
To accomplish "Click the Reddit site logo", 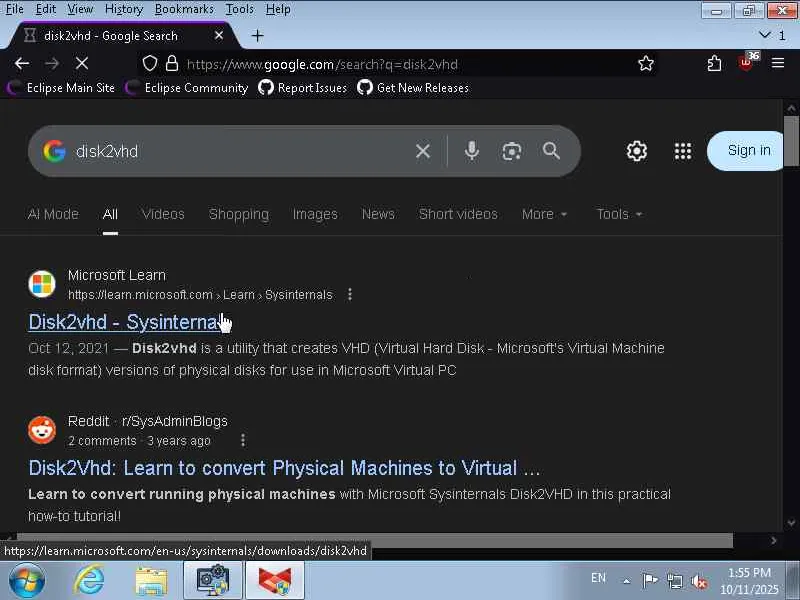I will point(42,430).
